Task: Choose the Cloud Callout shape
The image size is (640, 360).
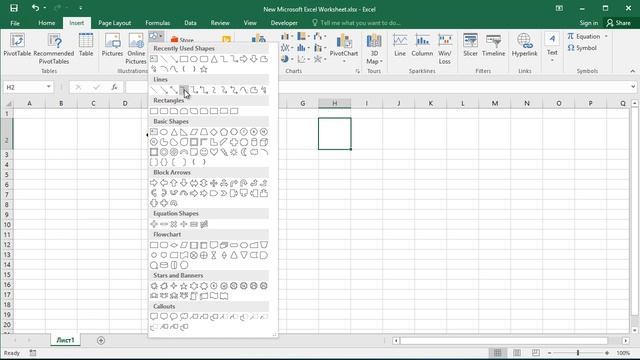Action: [184, 317]
